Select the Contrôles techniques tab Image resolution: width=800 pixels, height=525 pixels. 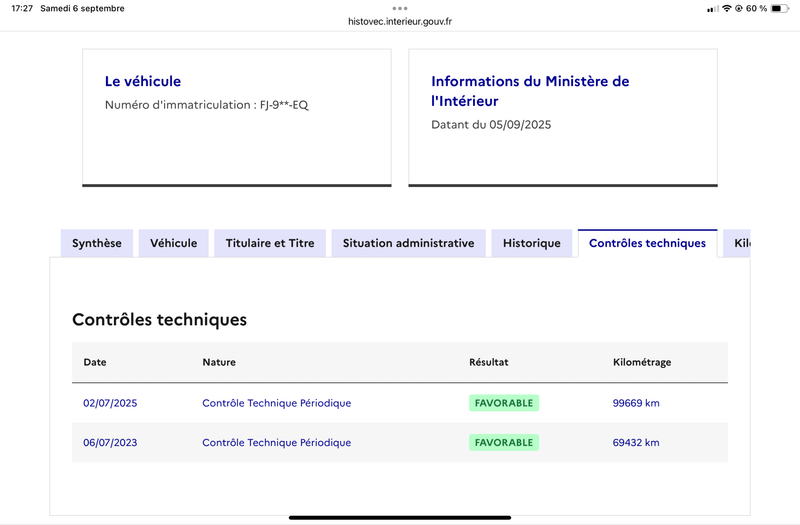(x=647, y=243)
